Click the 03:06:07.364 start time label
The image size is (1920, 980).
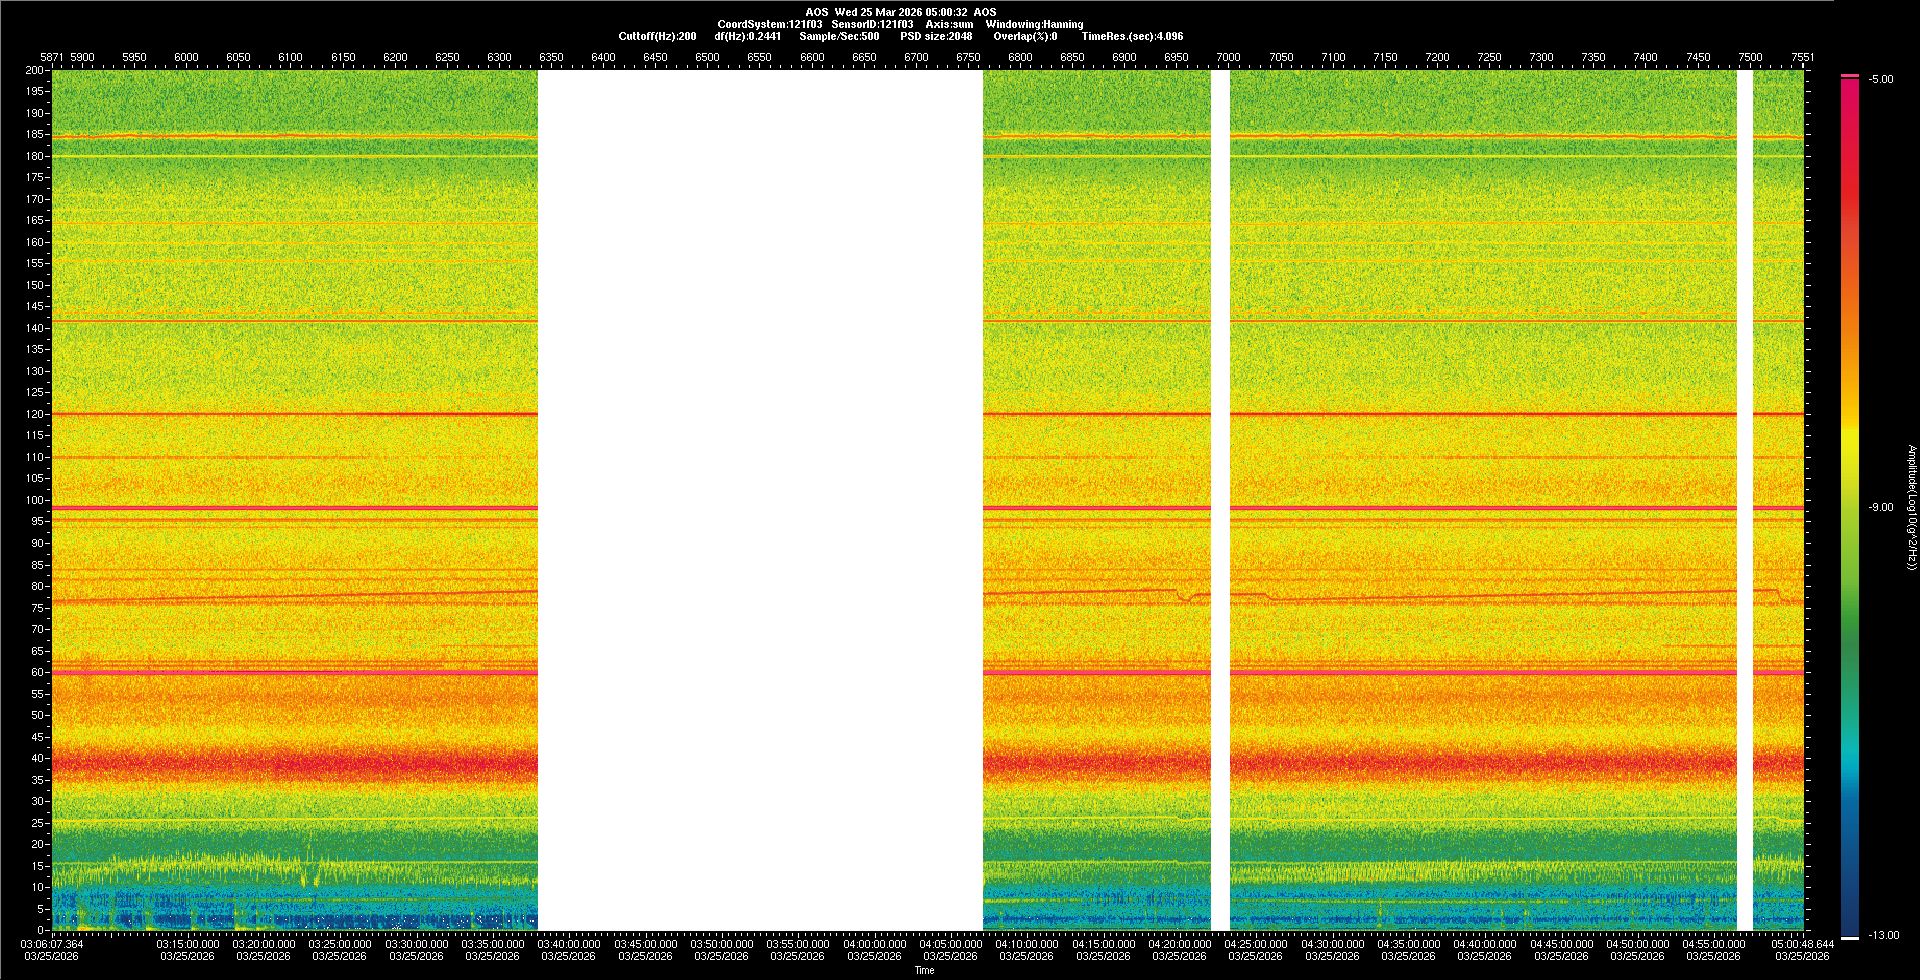coord(53,943)
